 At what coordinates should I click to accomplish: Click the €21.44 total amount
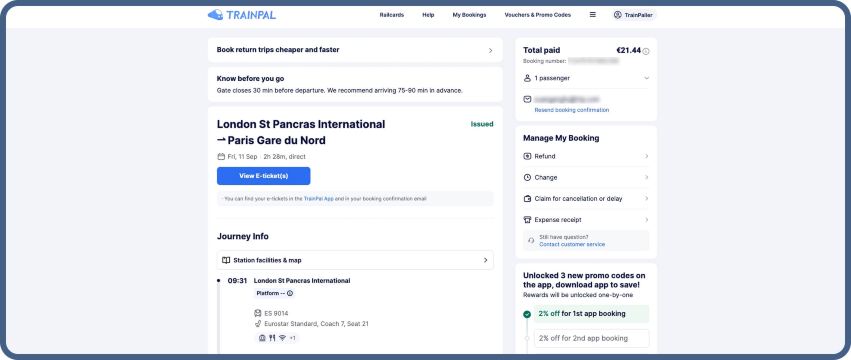[628, 50]
